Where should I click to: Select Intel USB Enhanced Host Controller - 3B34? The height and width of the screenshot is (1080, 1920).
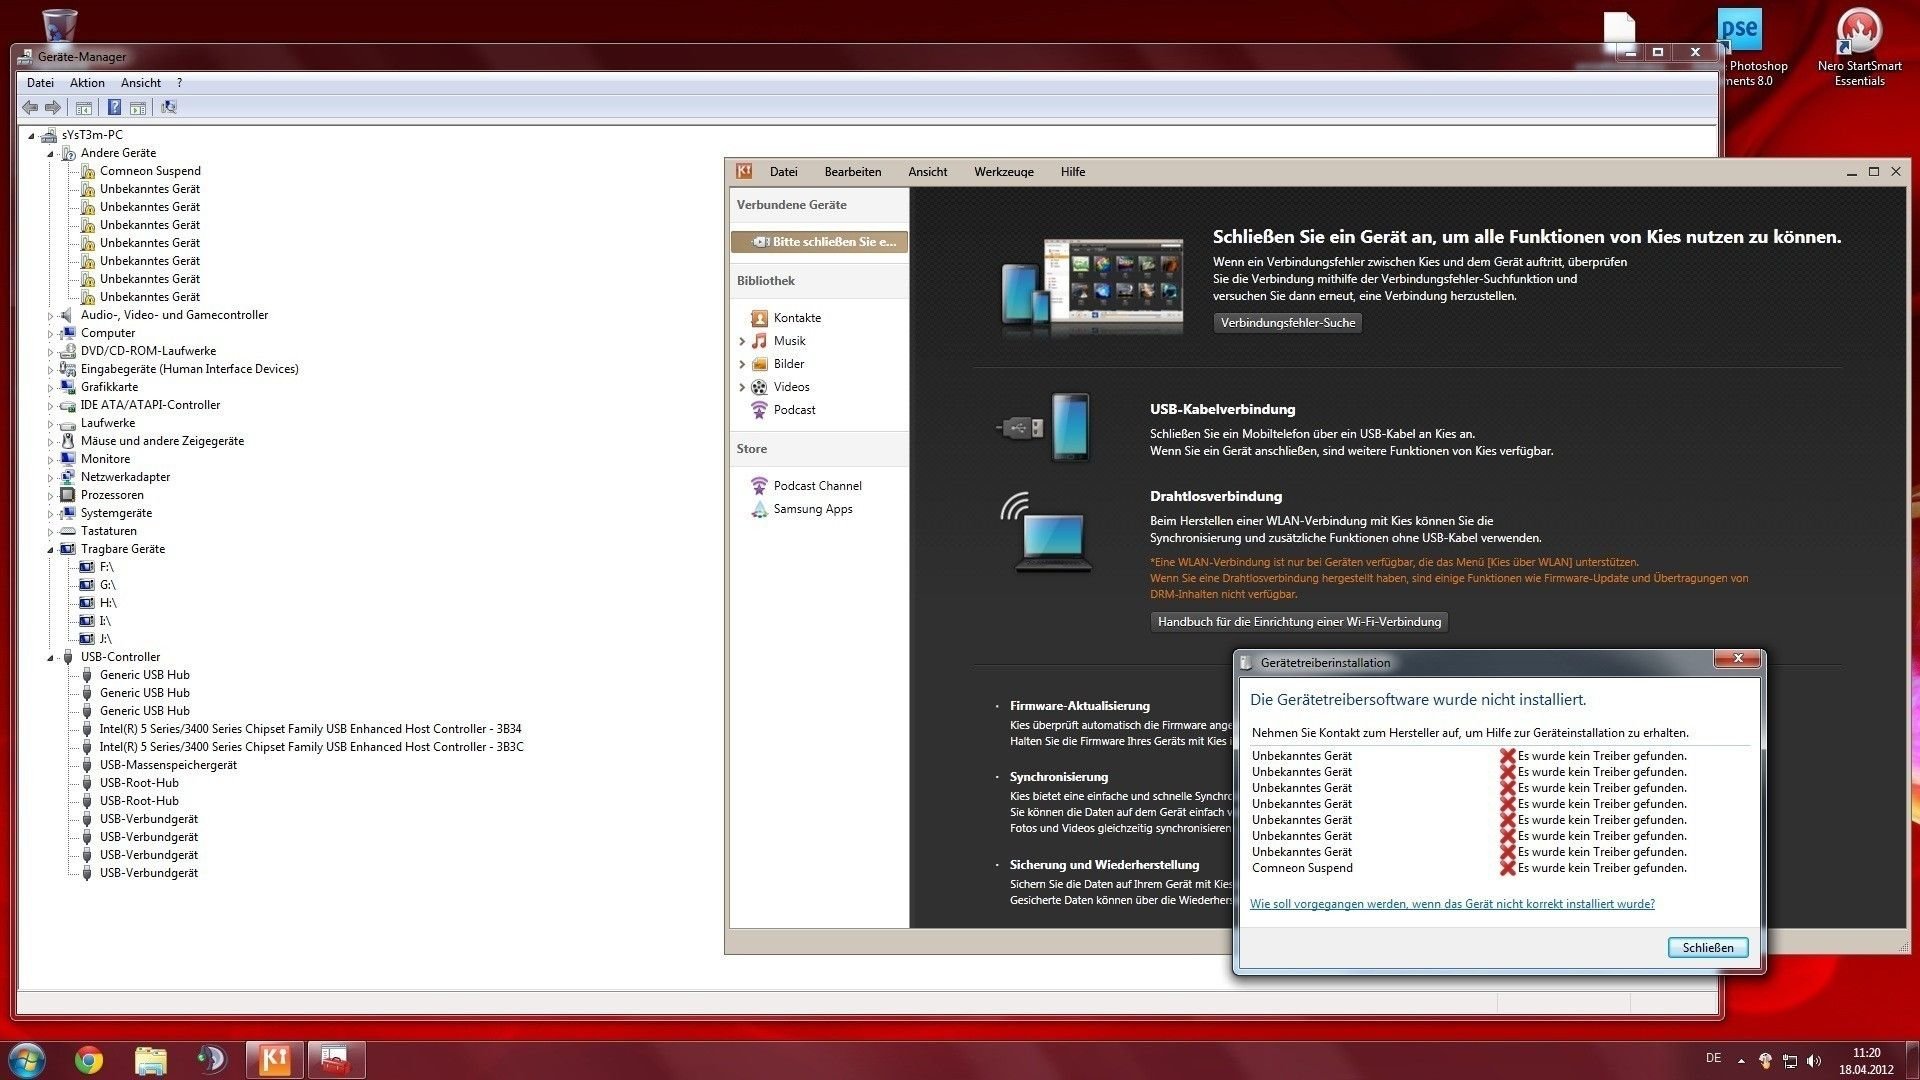[310, 729]
